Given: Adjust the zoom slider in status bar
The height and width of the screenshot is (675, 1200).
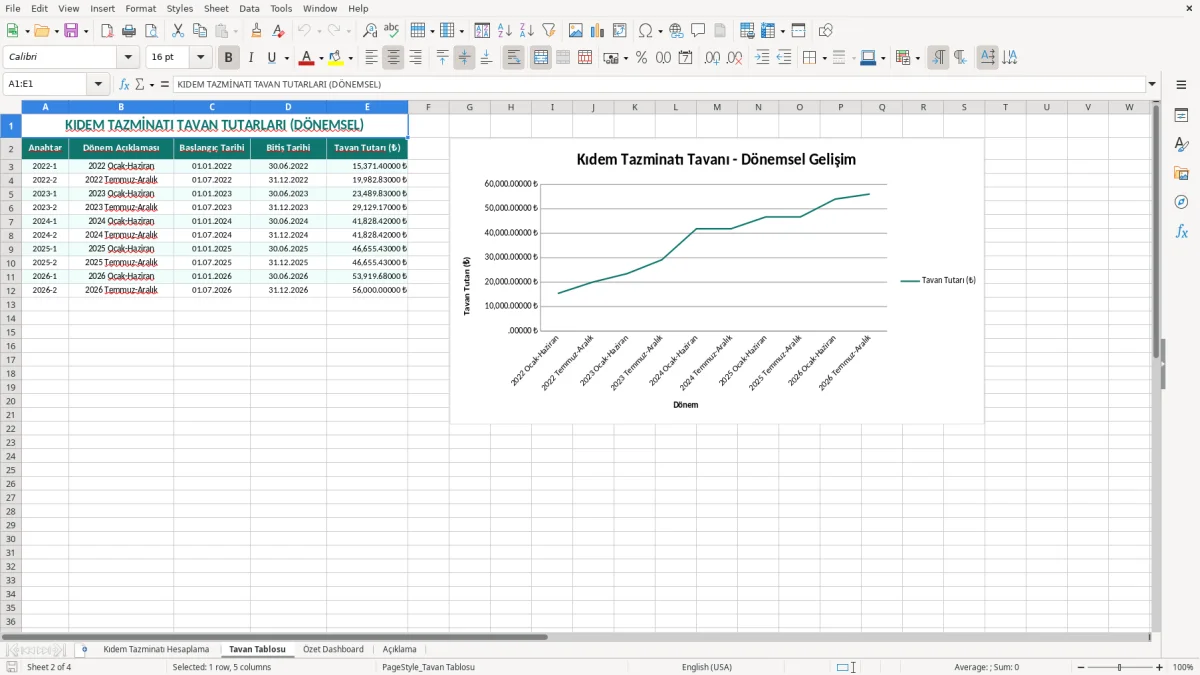Looking at the screenshot, I should (x=1119, y=667).
